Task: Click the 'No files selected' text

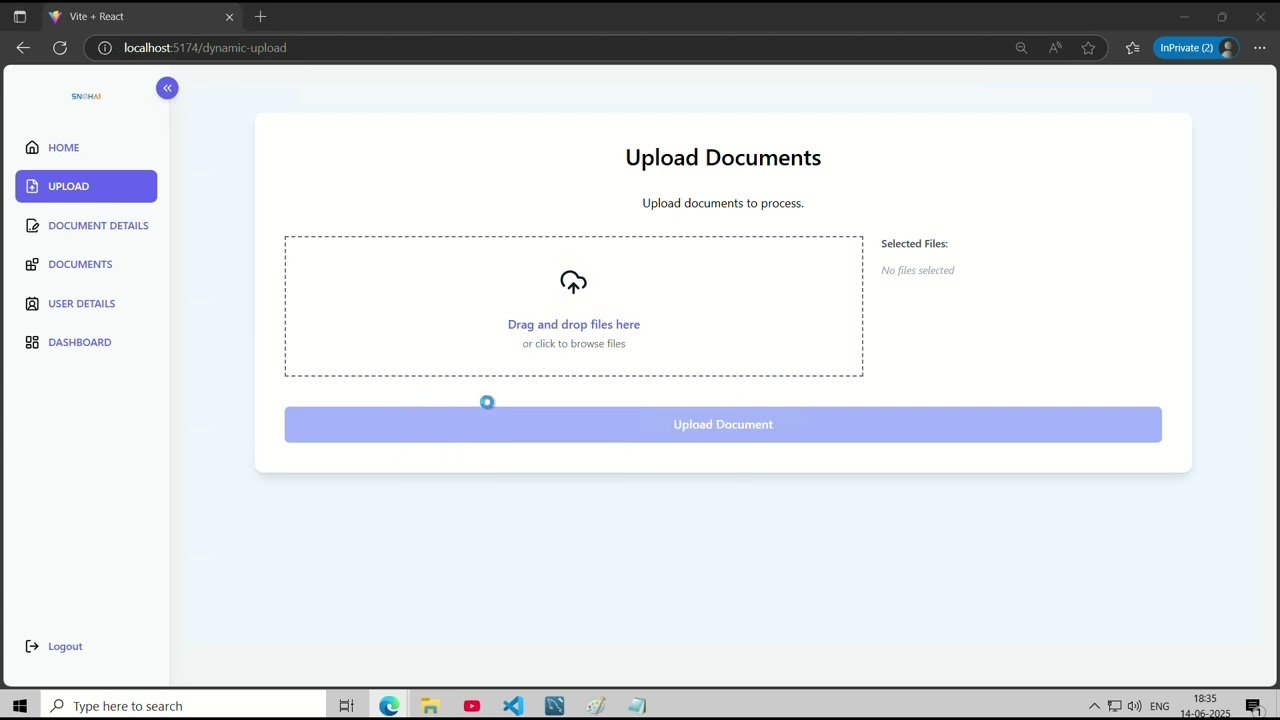Action: click(x=917, y=270)
